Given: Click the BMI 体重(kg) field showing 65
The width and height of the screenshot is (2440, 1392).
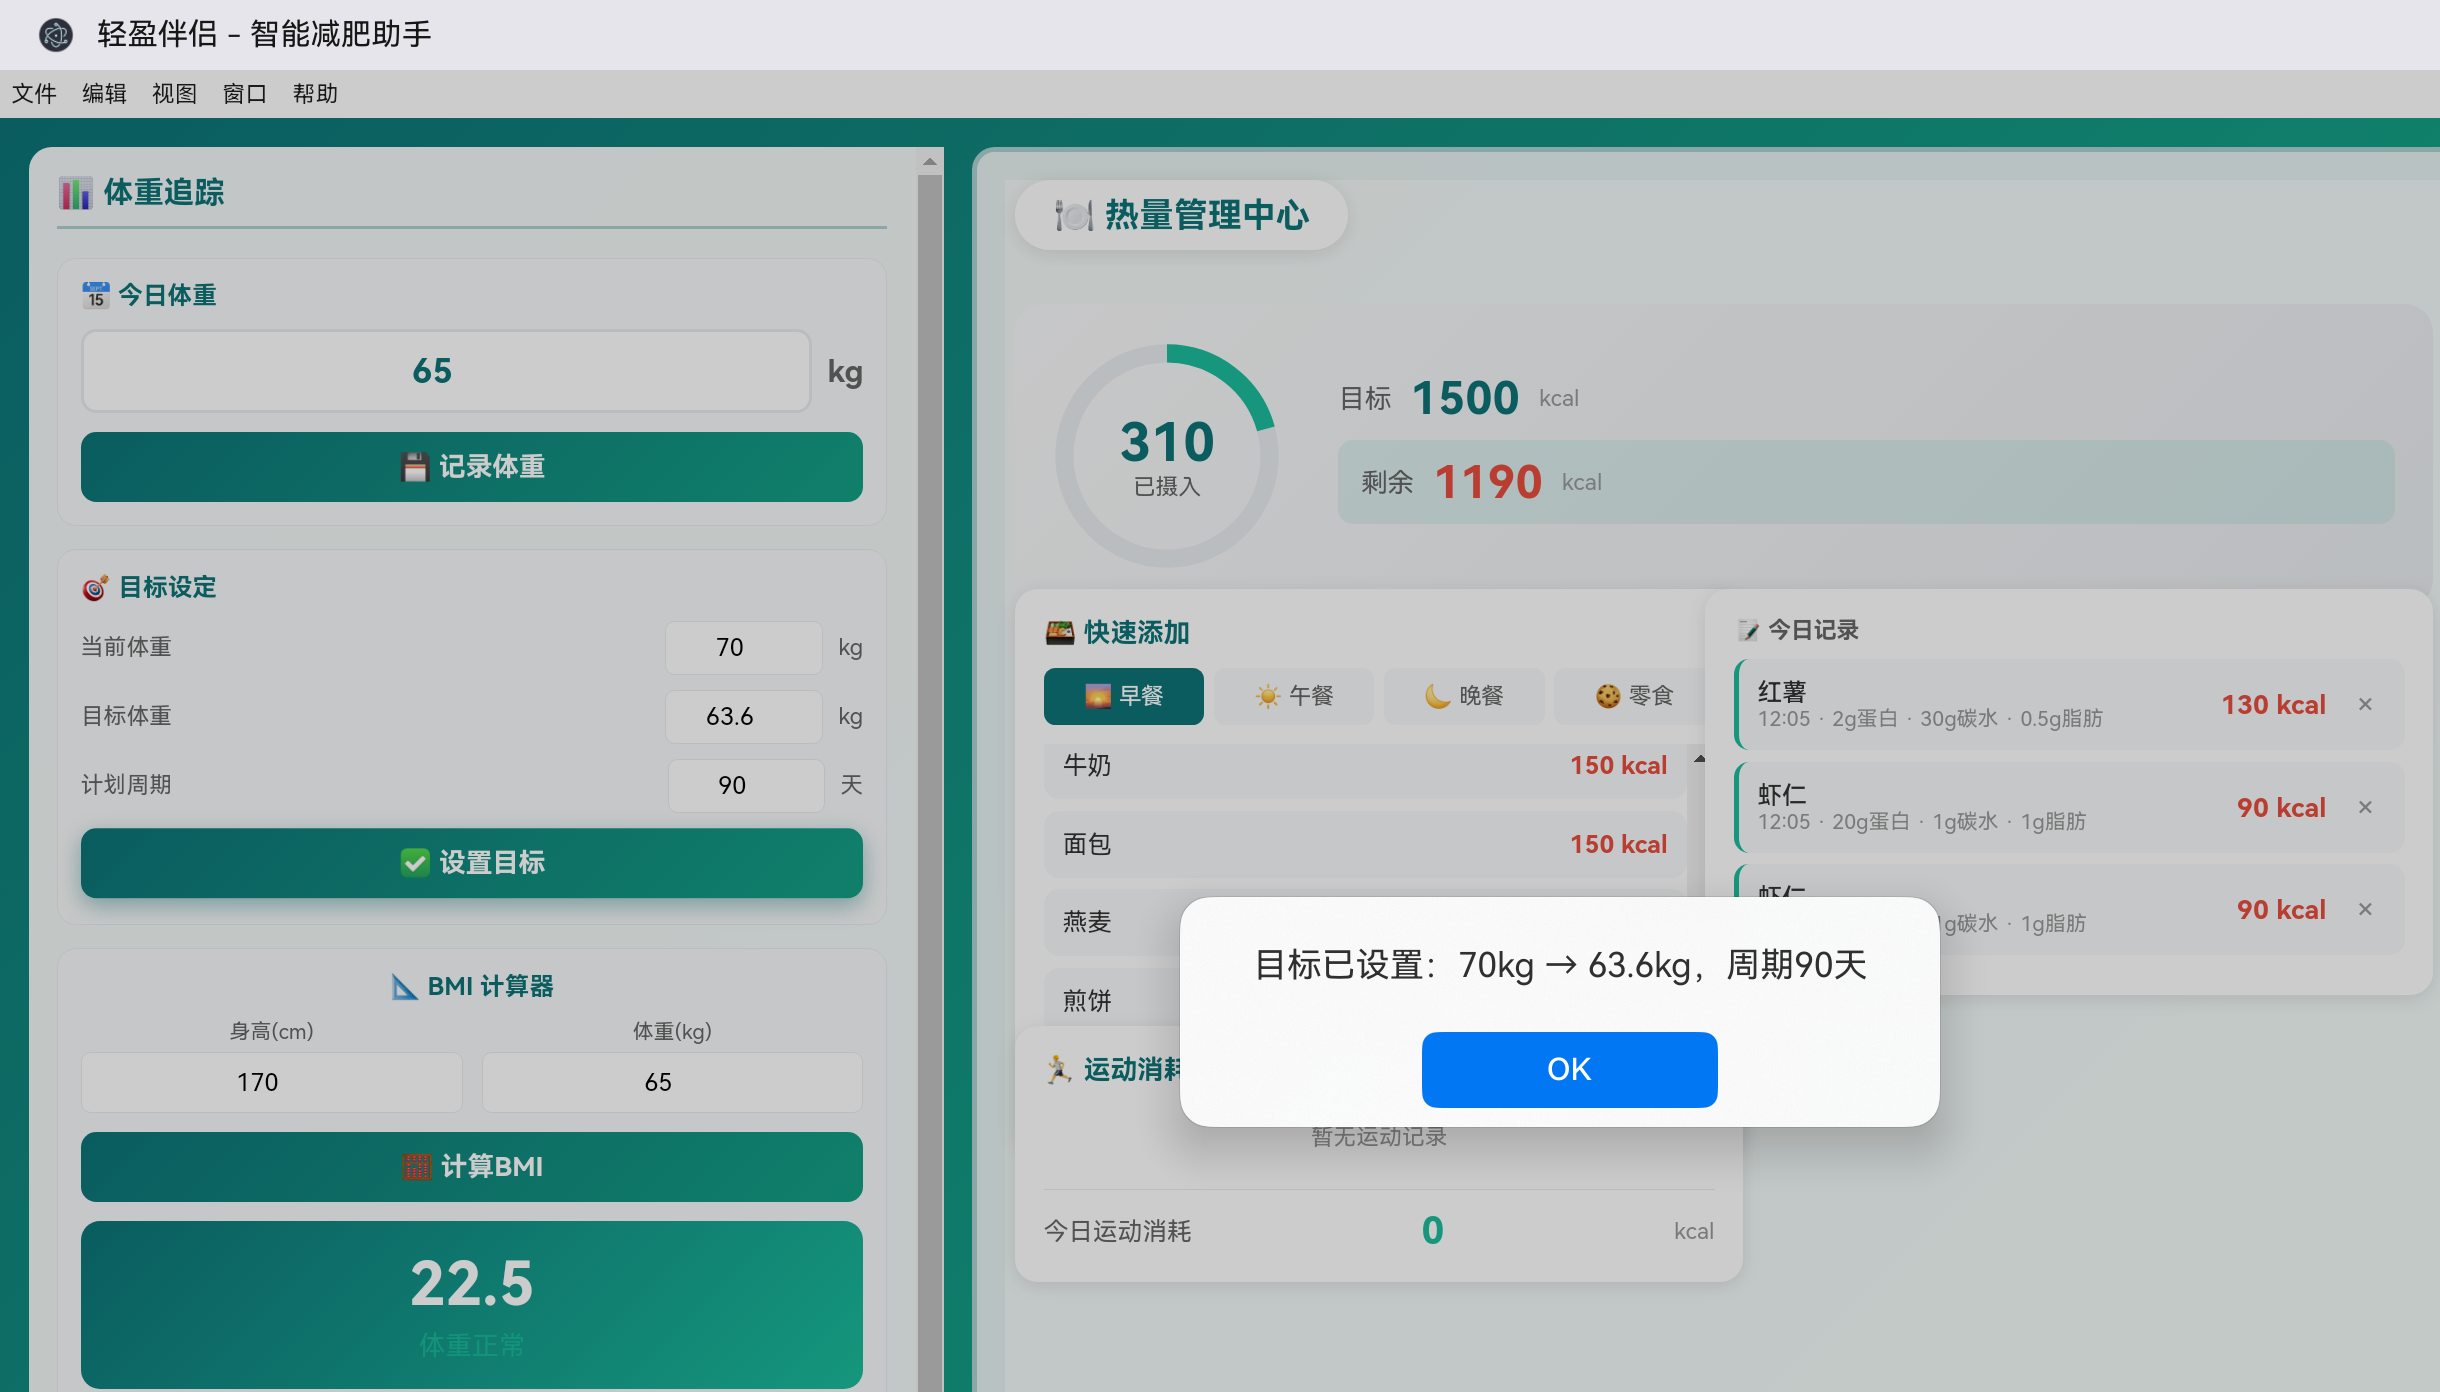Looking at the screenshot, I should point(672,1082).
